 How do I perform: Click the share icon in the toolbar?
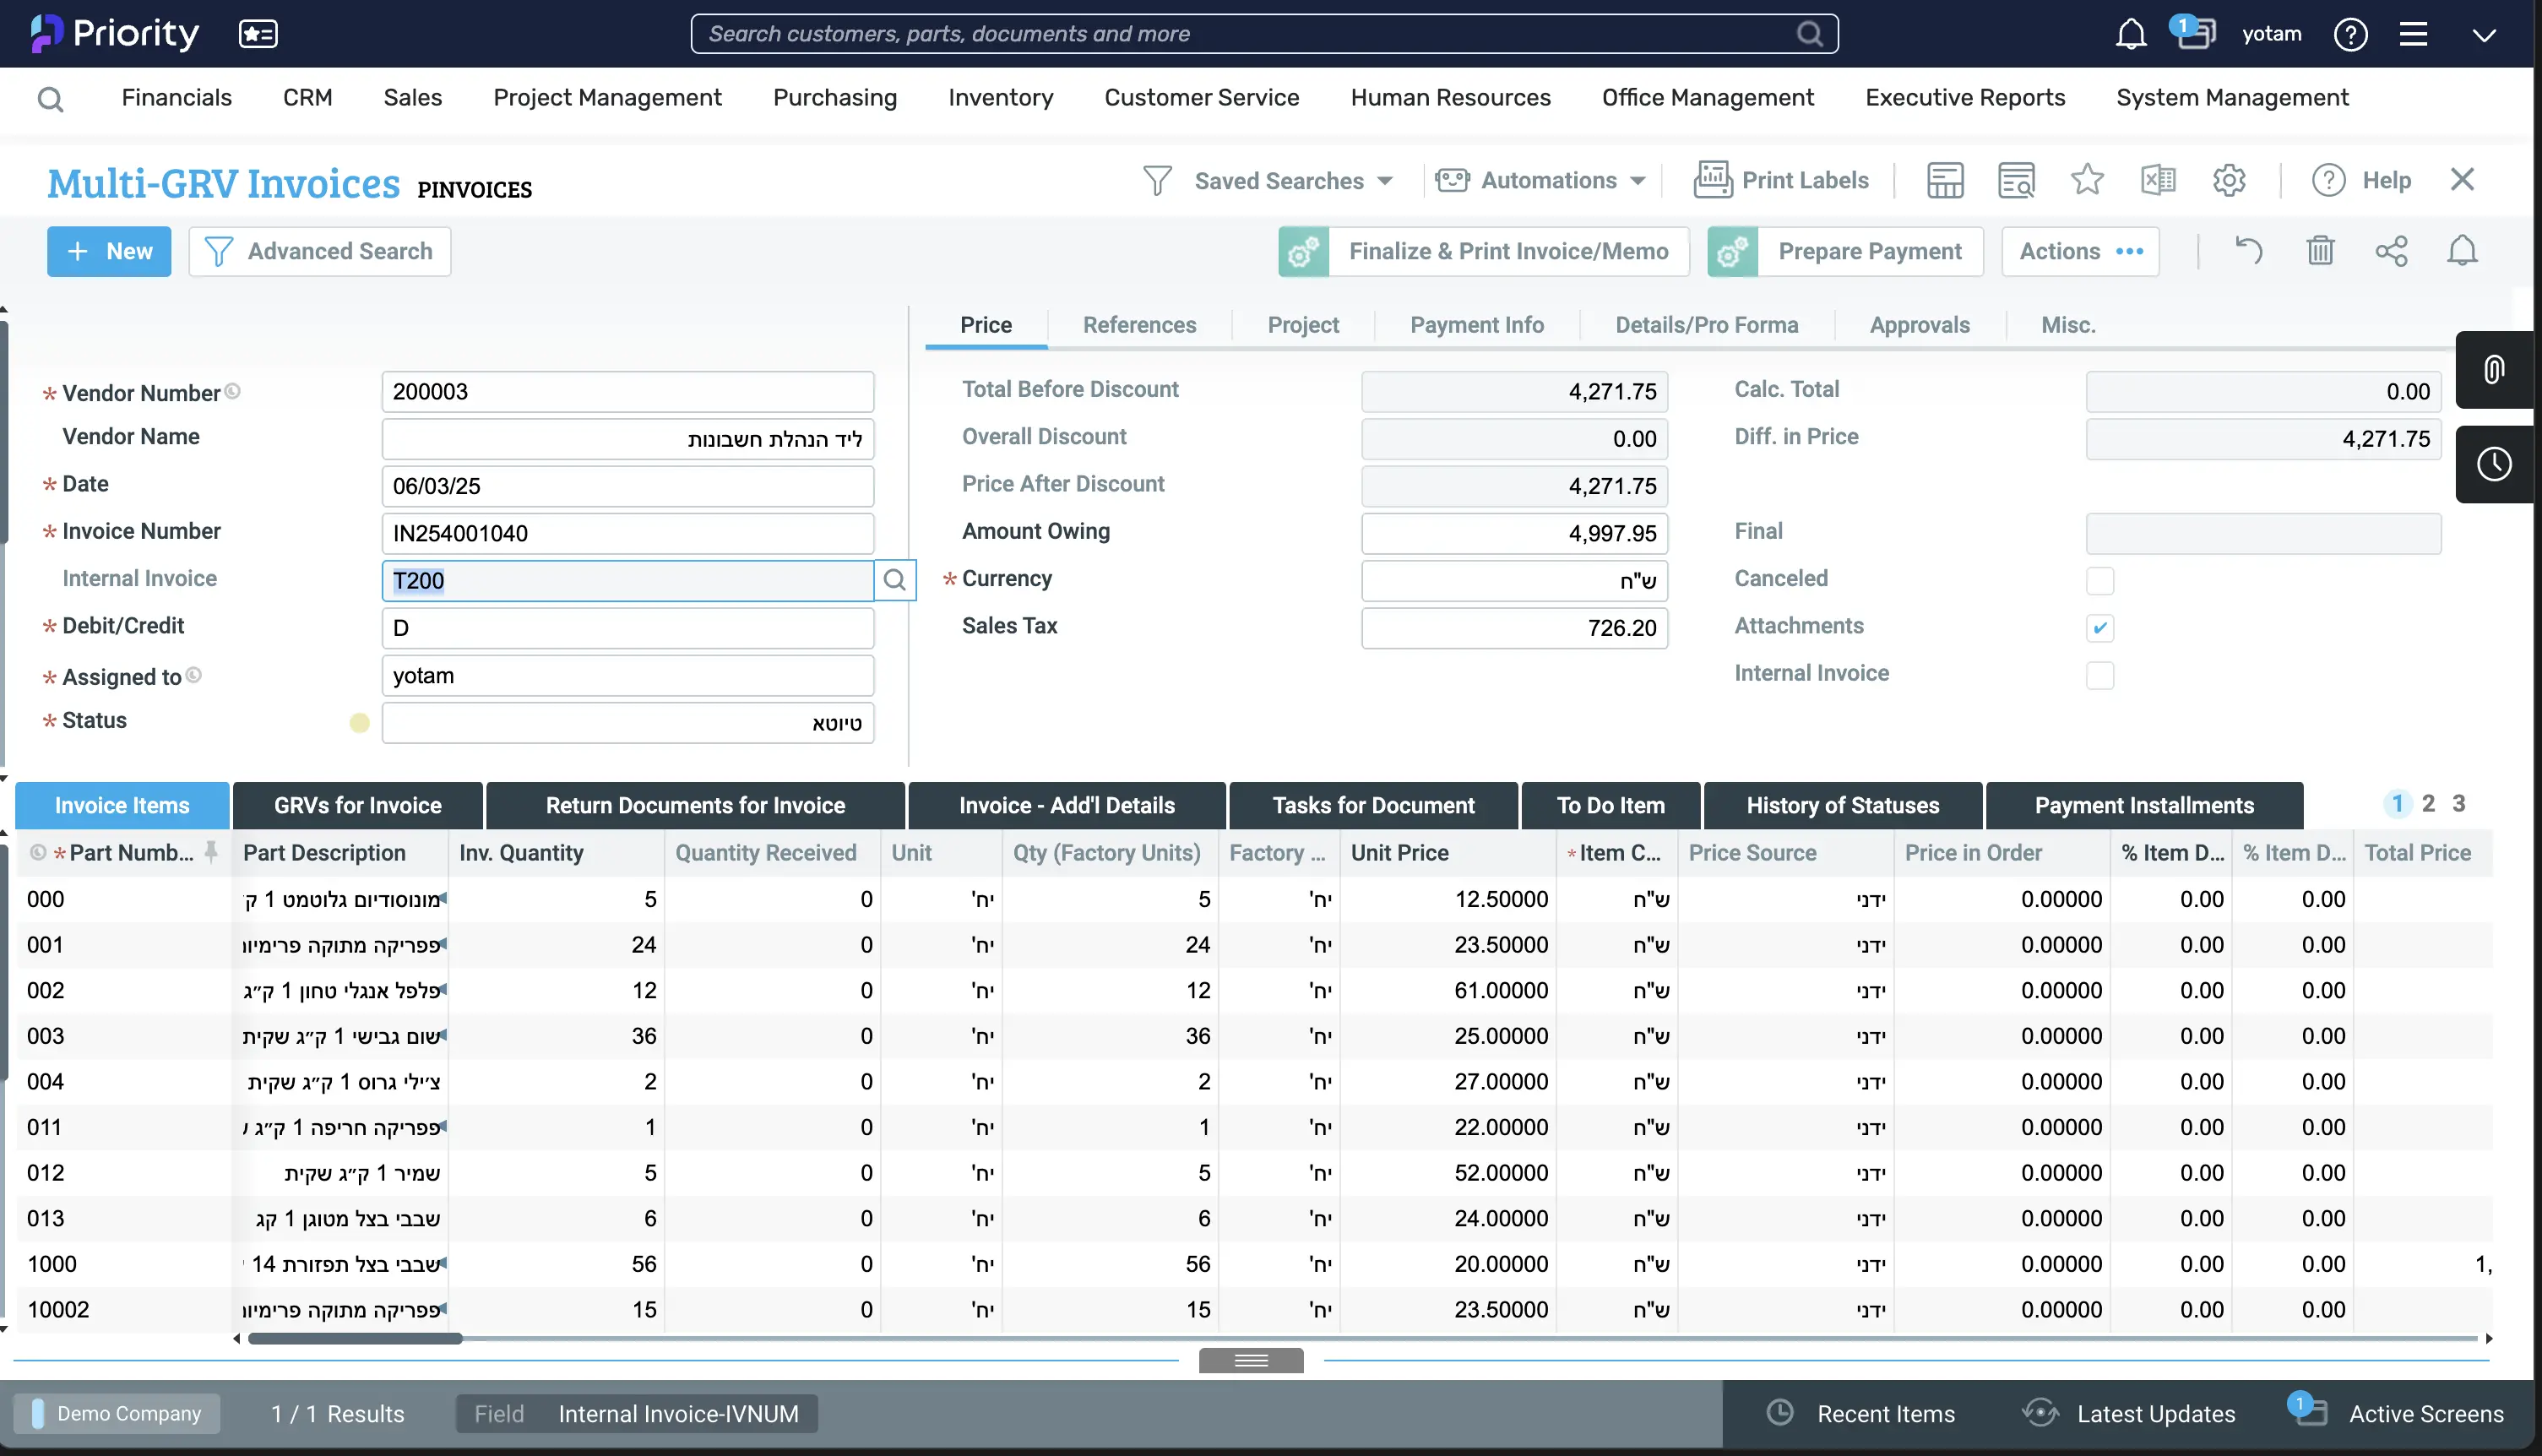click(2391, 251)
